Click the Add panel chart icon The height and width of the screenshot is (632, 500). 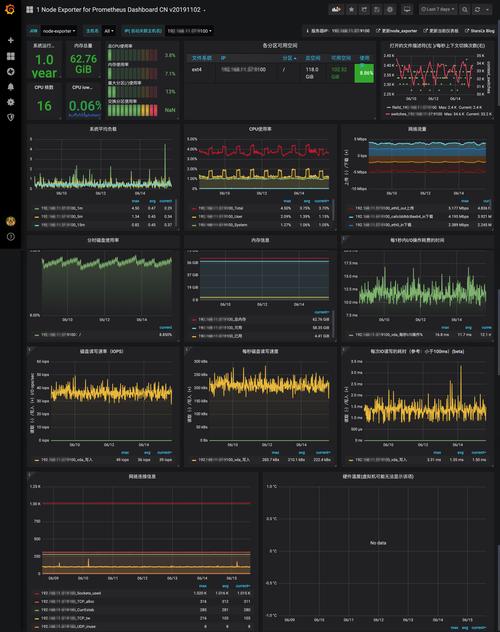tap(336, 9)
